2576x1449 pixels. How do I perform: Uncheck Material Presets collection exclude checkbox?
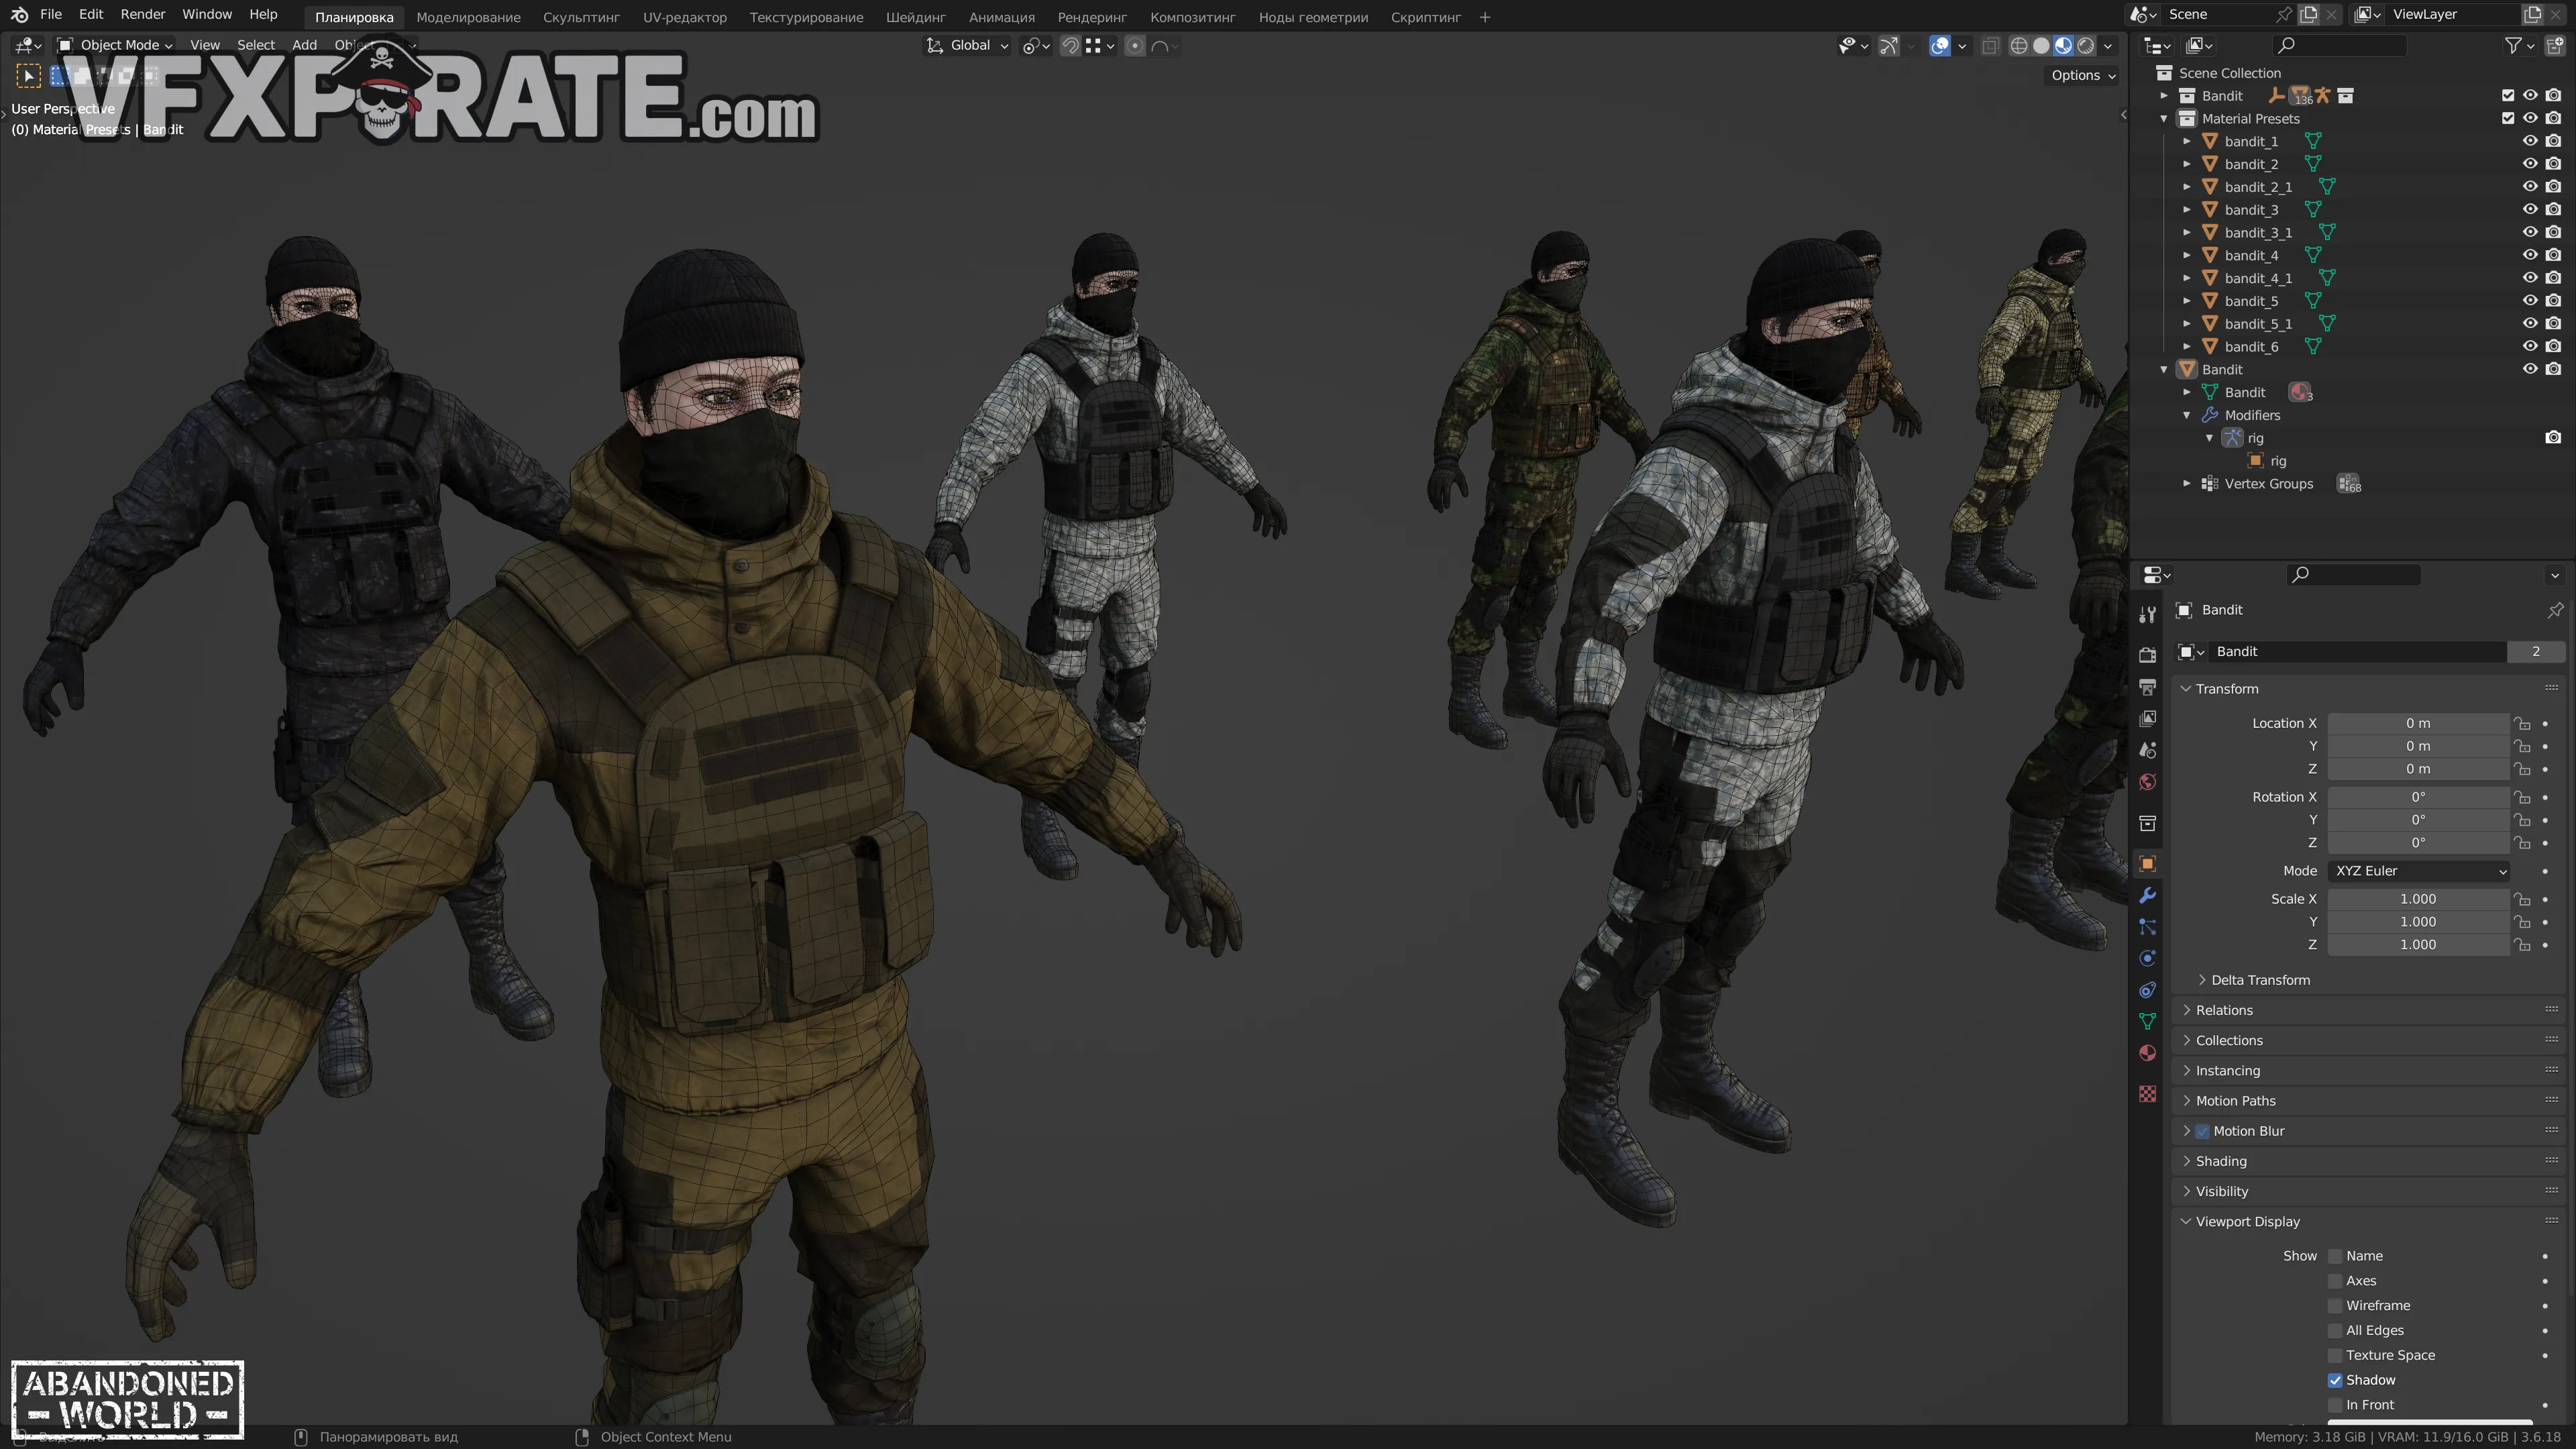click(2507, 118)
